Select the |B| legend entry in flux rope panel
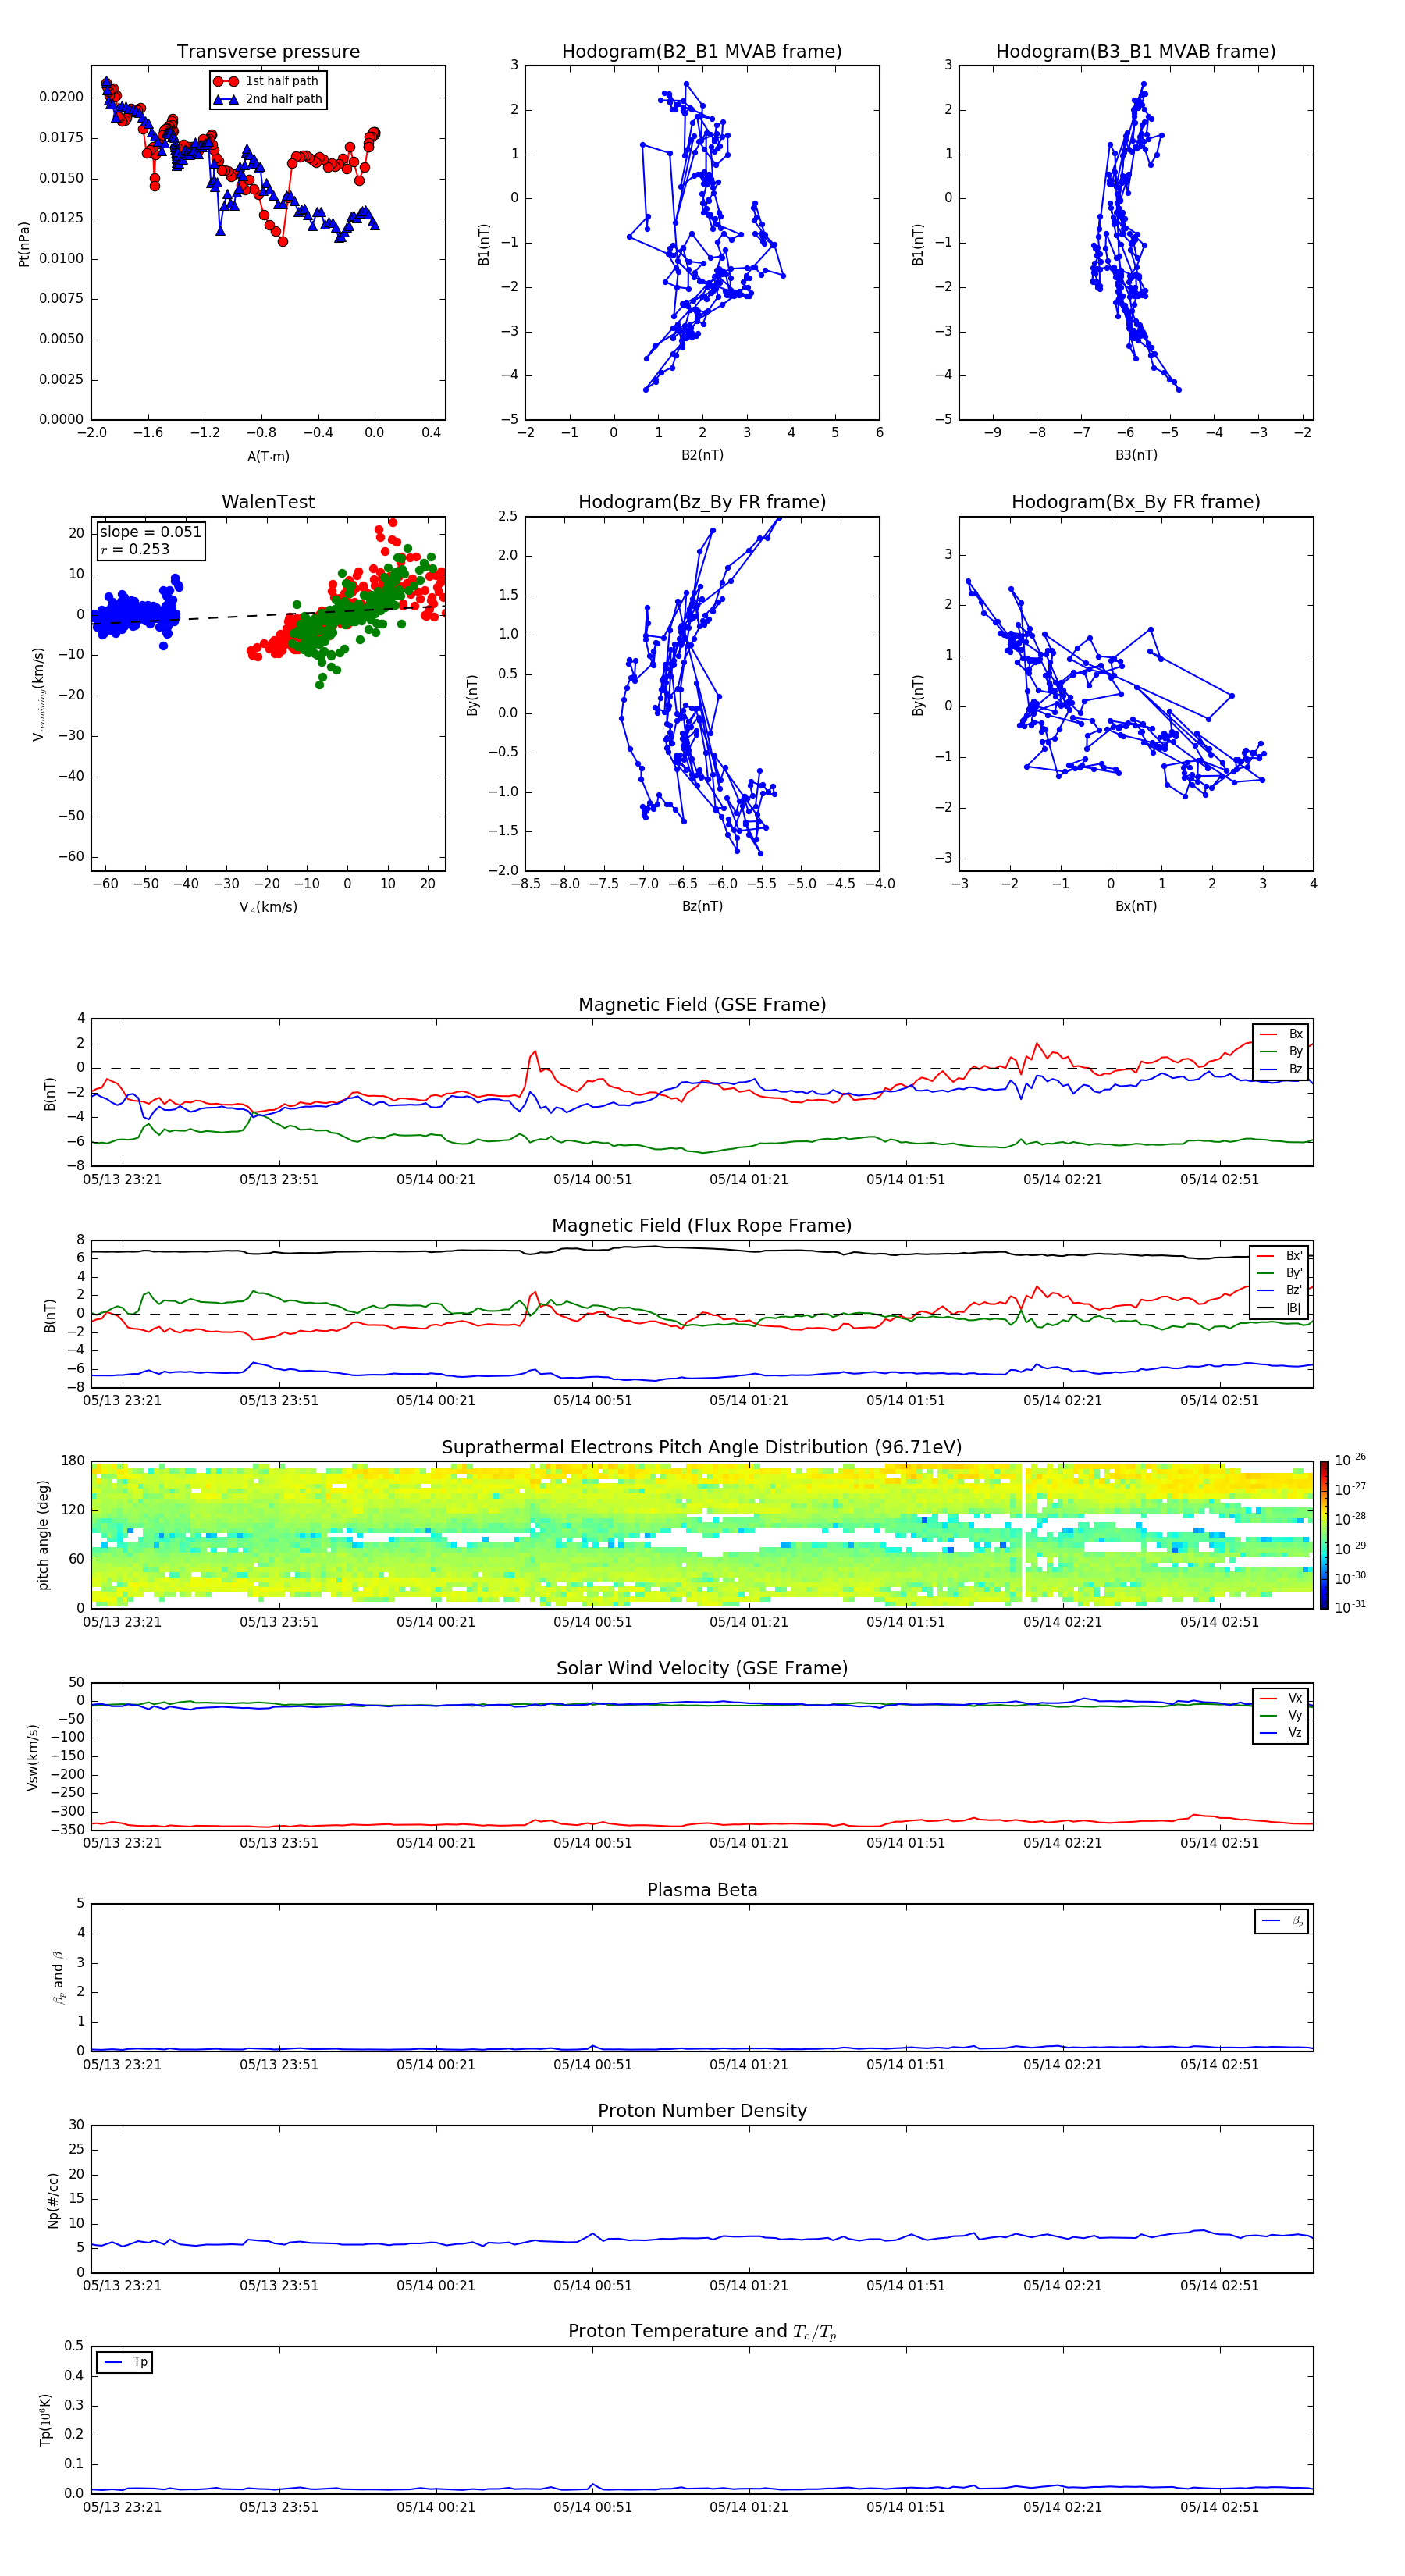Viewport: 1405px width, 2576px height. pos(1279,1308)
